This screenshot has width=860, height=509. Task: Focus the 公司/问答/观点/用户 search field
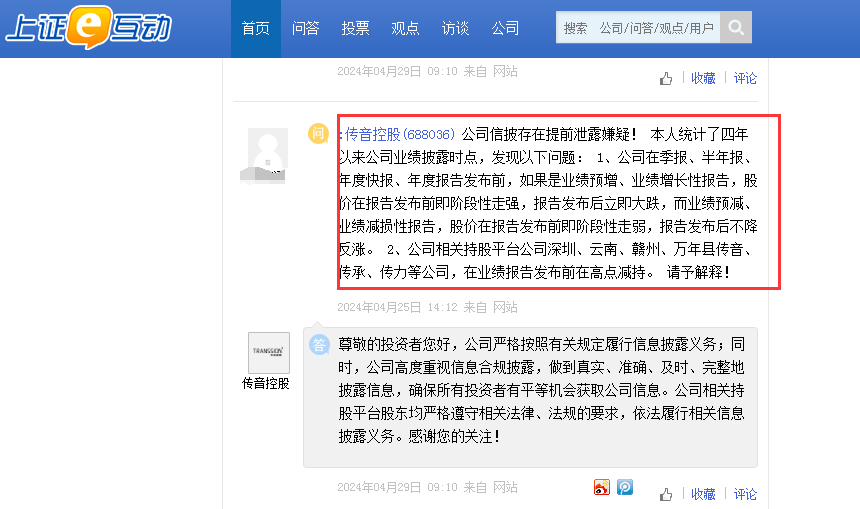(x=638, y=27)
